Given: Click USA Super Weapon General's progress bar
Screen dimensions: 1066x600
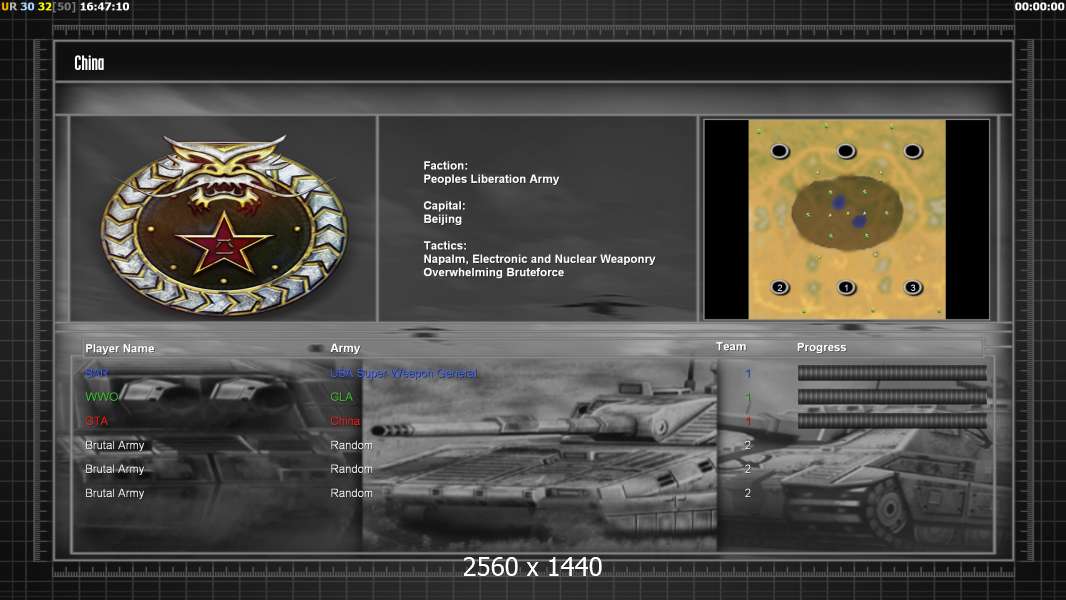Looking at the screenshot, I should [892, 372].
